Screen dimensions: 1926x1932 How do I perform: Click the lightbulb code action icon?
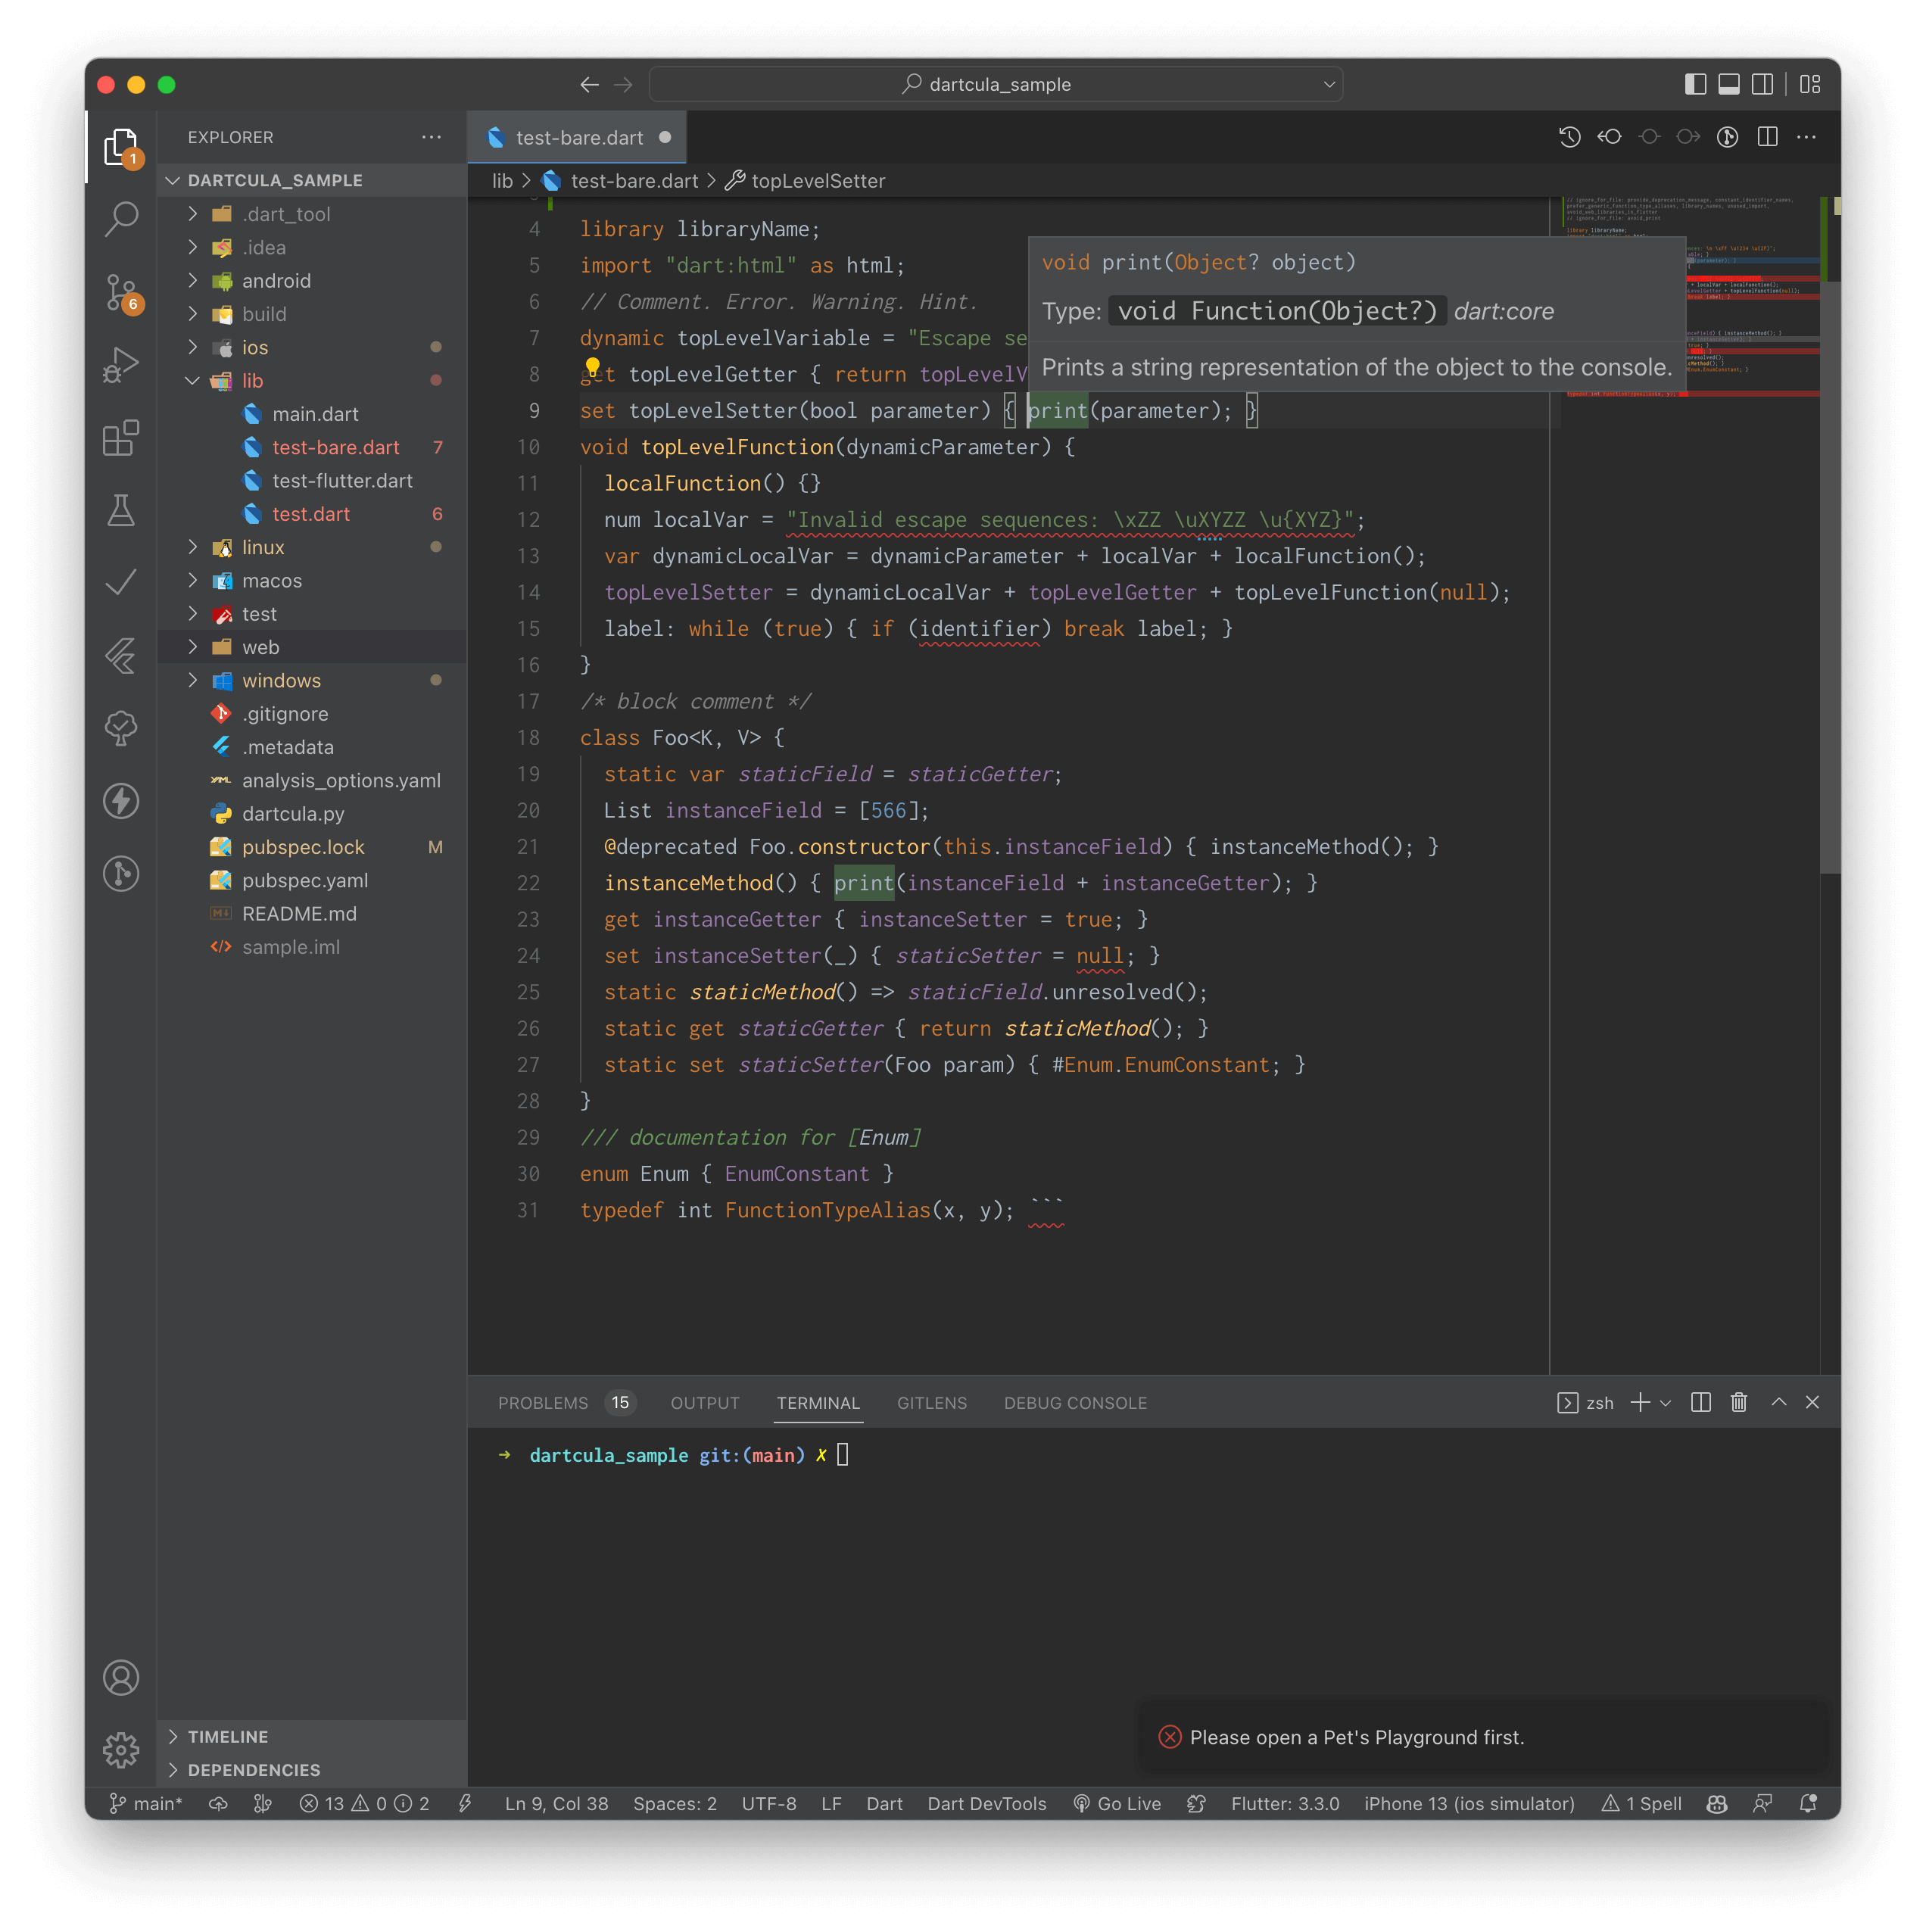[592, 366]
